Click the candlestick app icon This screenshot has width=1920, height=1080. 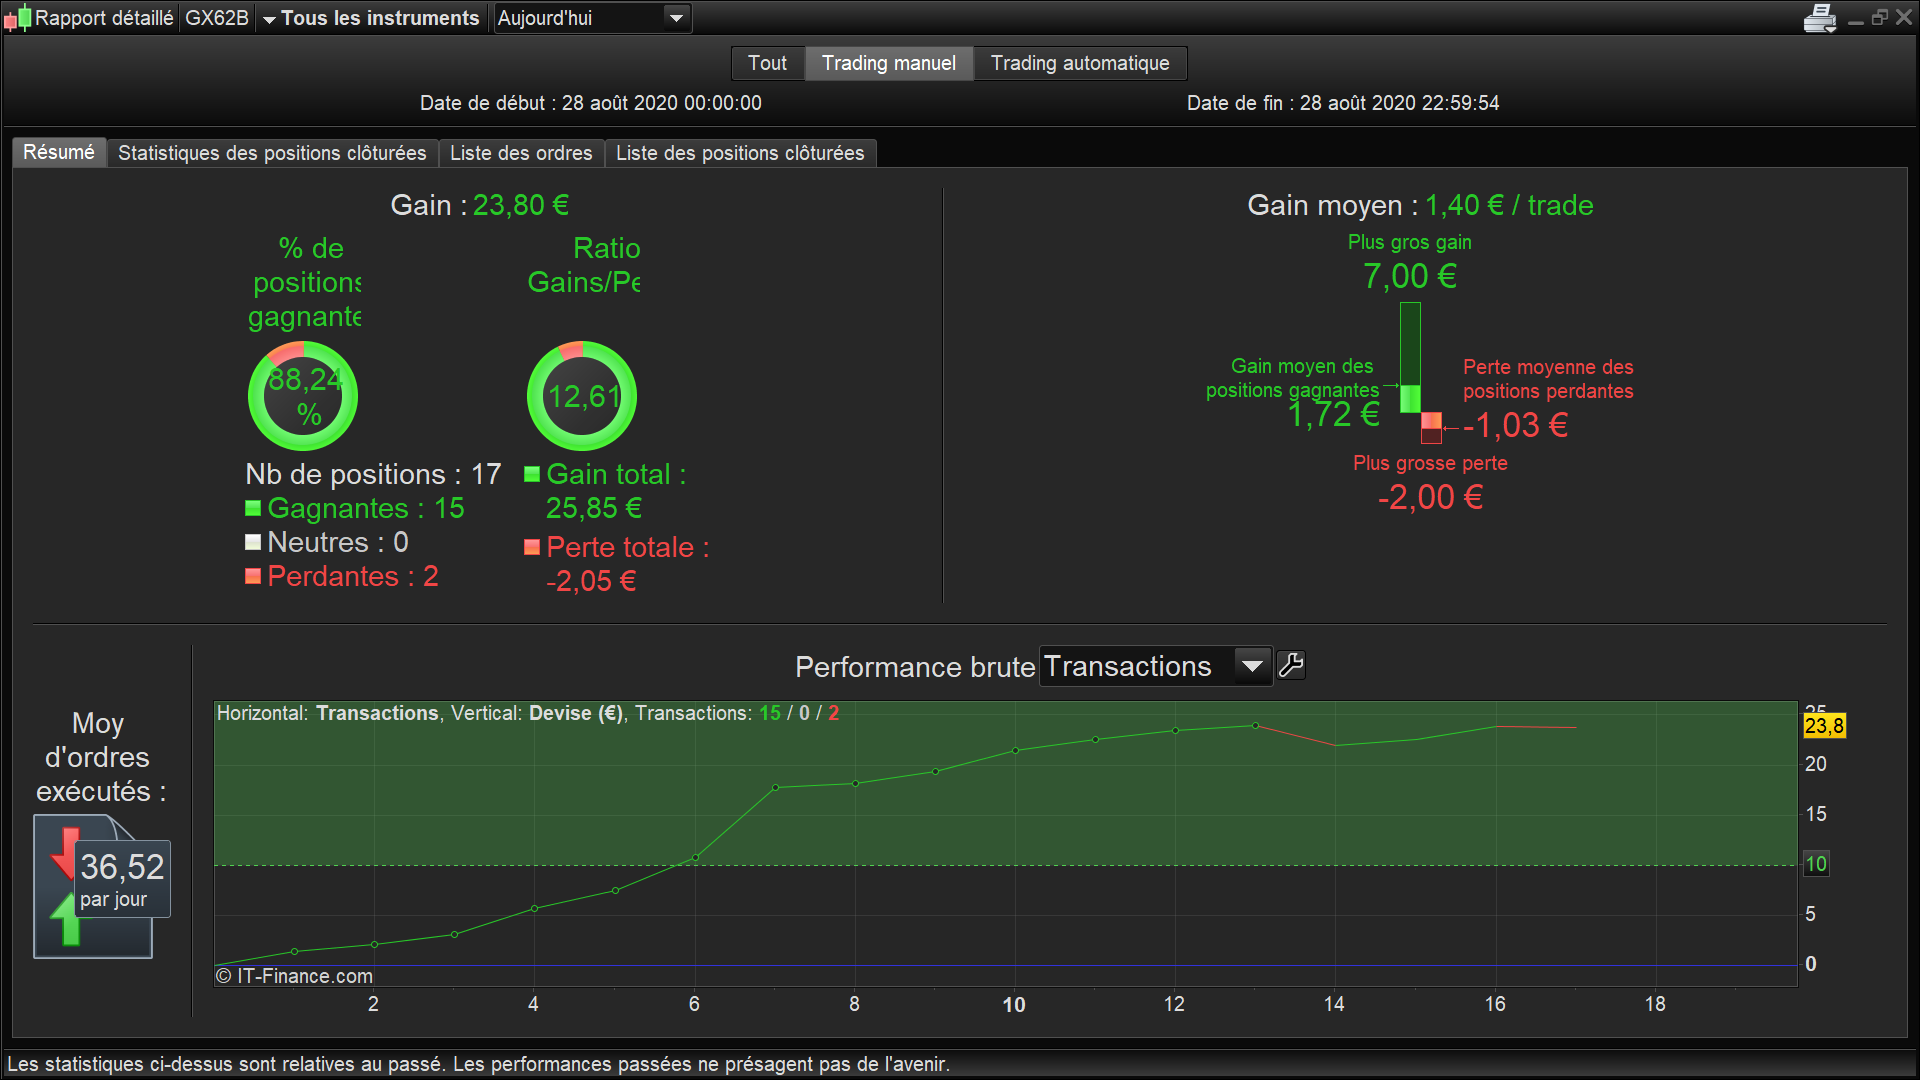point(17,18)
